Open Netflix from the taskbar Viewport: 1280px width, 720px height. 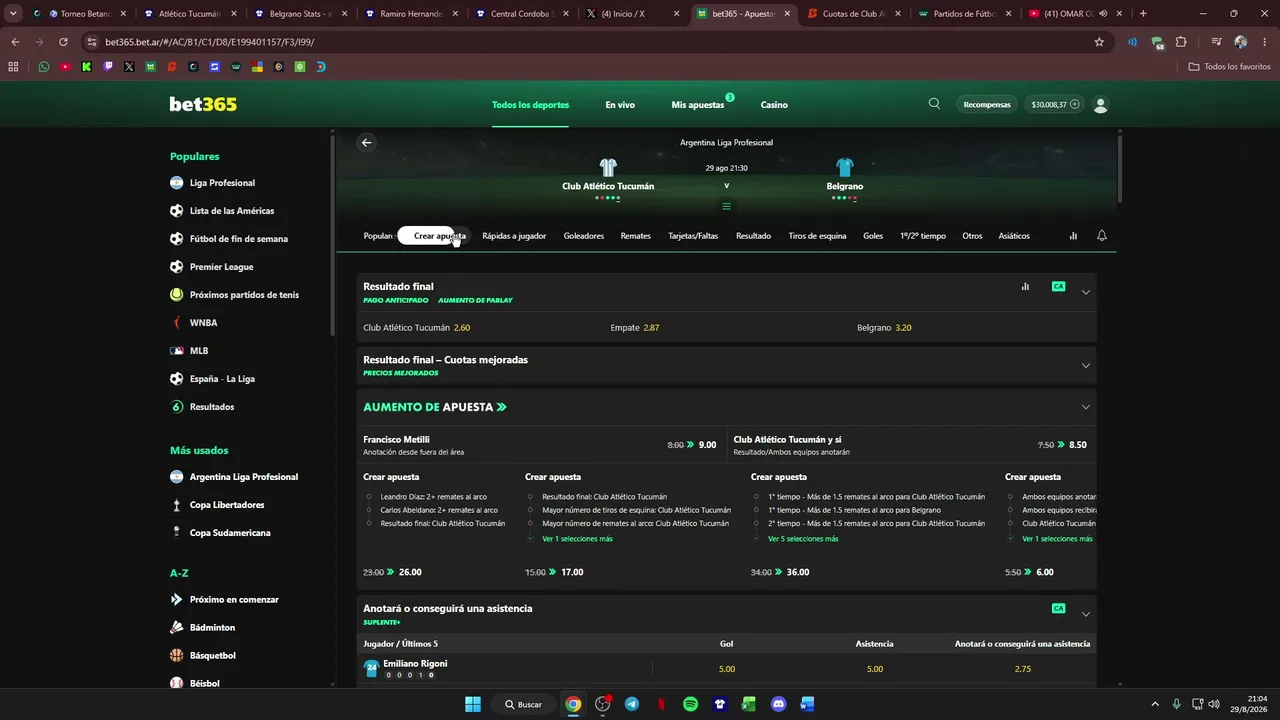pyautogui.click(x=661, y=704)
